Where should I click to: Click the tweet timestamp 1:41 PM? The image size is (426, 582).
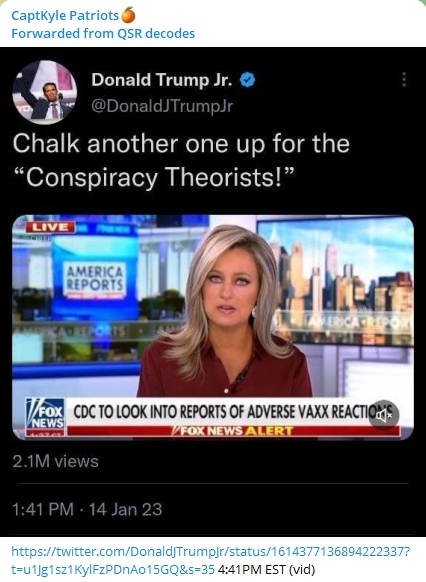click(x=43, y=509)
